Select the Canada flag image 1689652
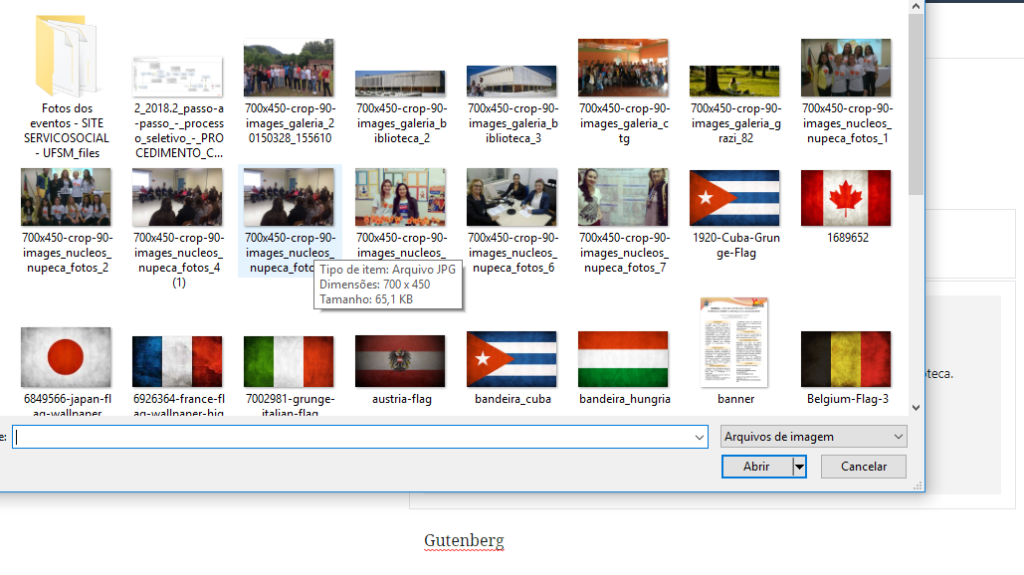Viewport: 1024px width, 575px height. (846, 198)
